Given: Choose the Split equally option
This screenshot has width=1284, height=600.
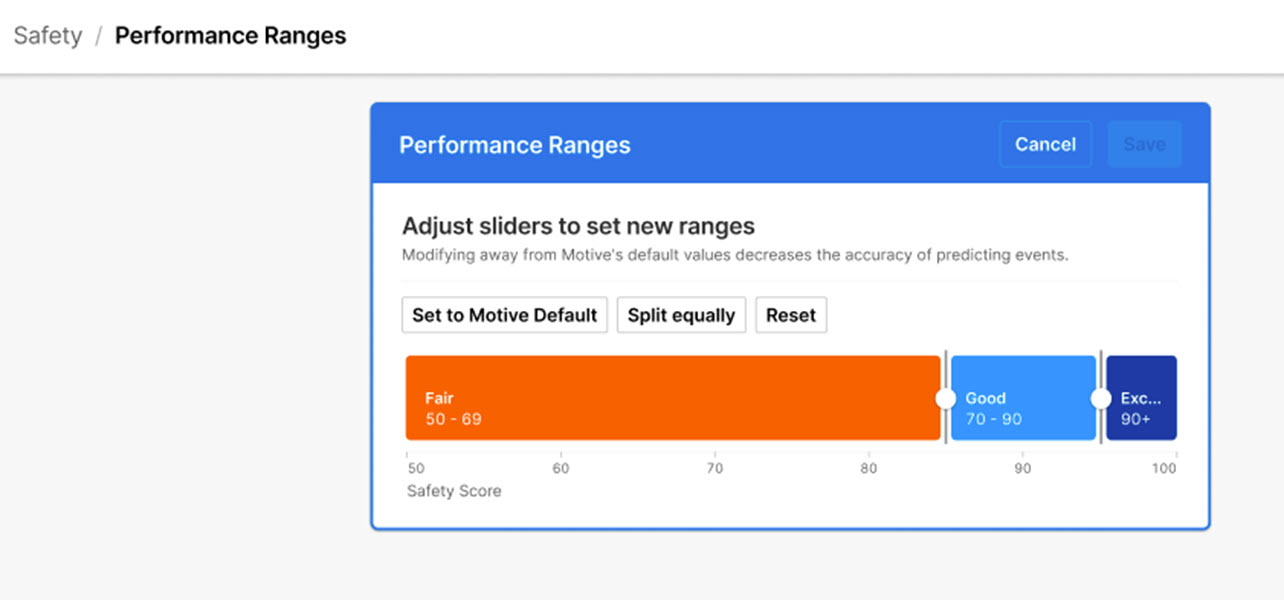Looking at the screenshot, I should pos(681,315).
